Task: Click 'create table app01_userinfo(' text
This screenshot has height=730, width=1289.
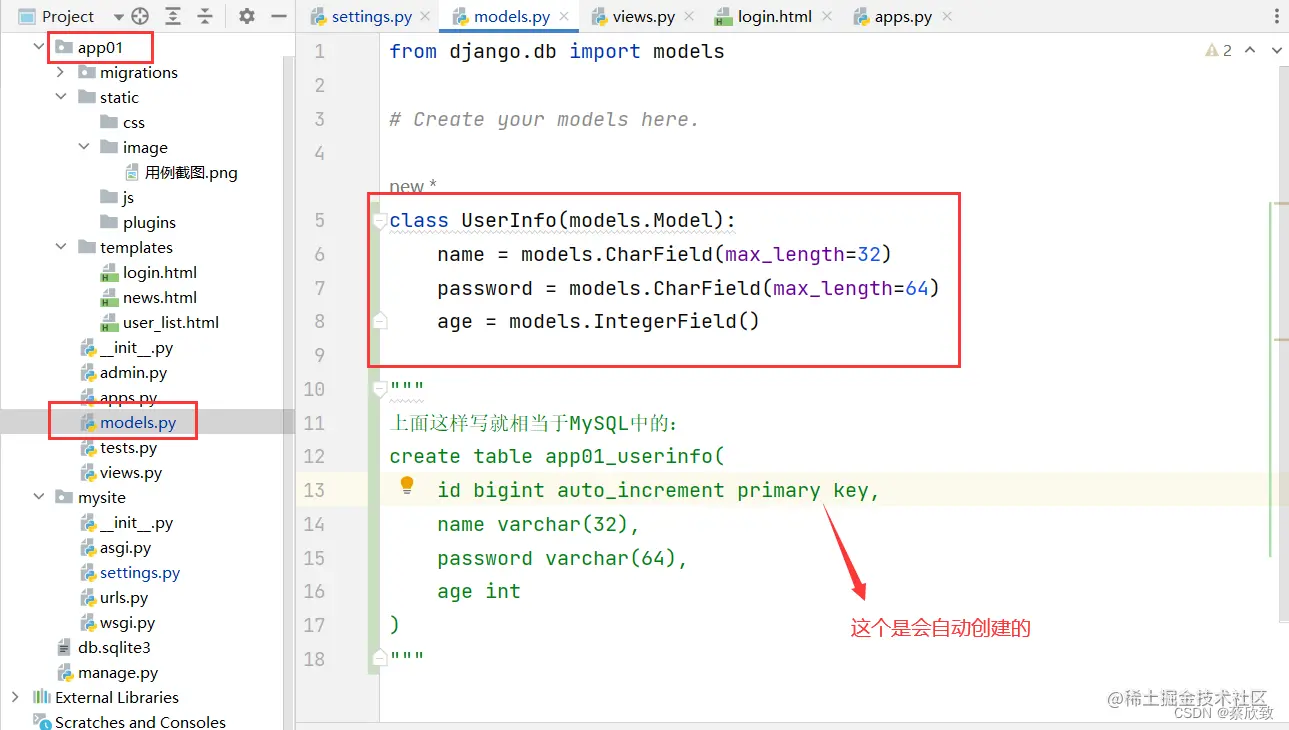Action: (557, 456)
